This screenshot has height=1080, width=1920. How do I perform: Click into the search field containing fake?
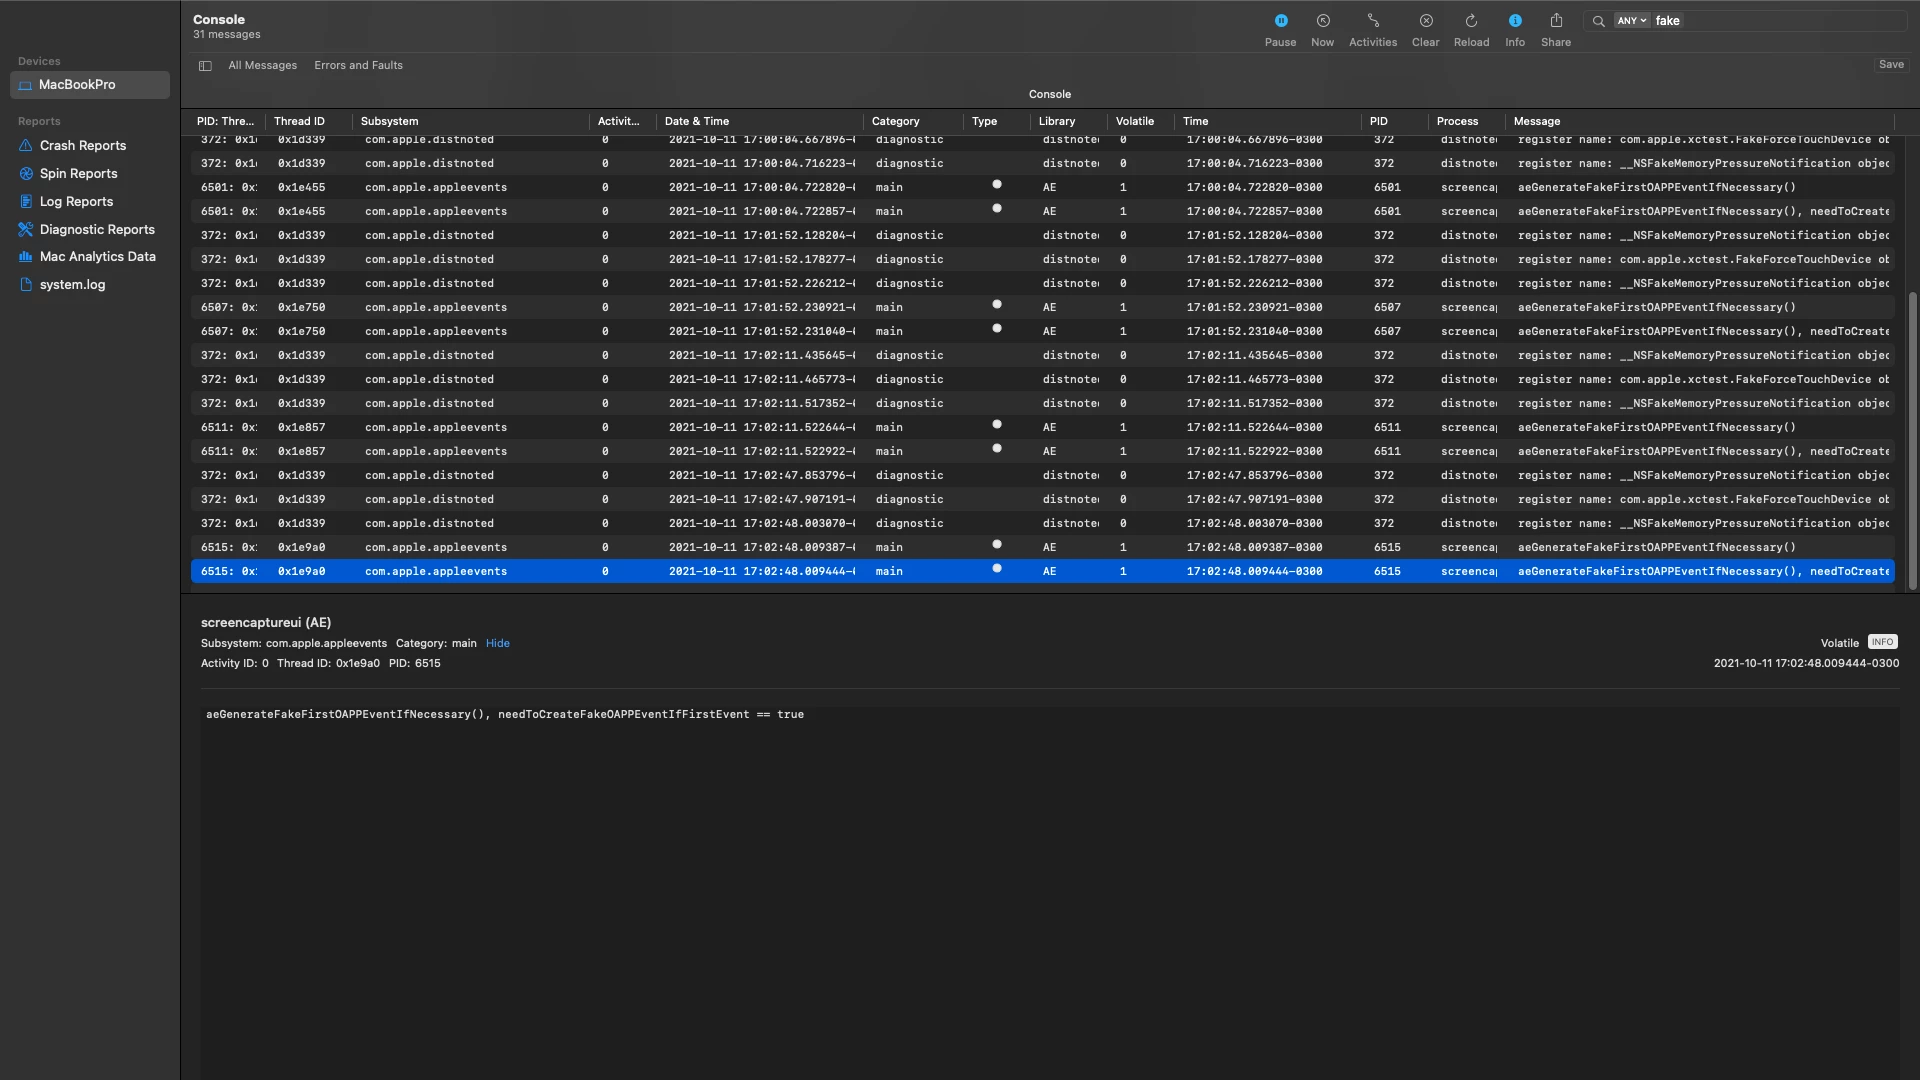point(1780,21)
